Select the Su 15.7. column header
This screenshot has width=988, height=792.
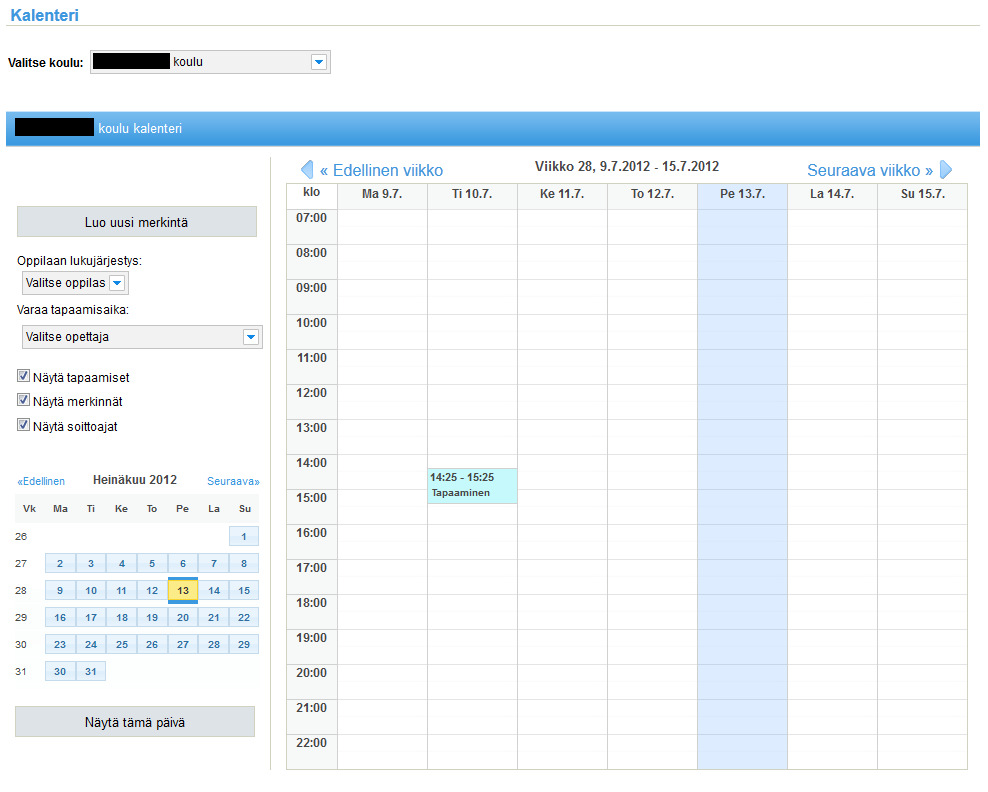[922, 194]
